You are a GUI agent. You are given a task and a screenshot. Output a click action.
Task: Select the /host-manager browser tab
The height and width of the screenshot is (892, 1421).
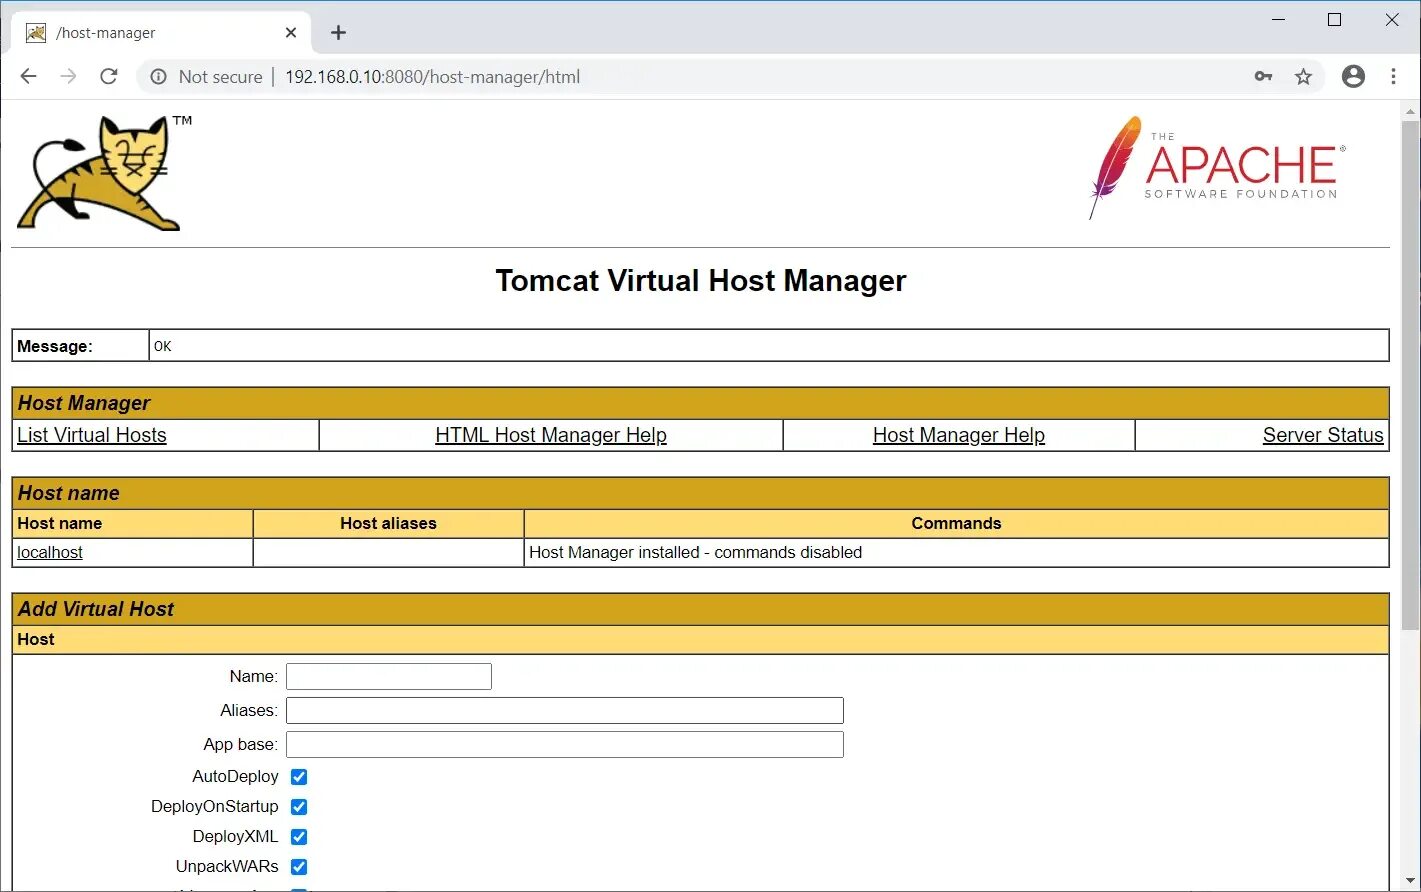160,33
